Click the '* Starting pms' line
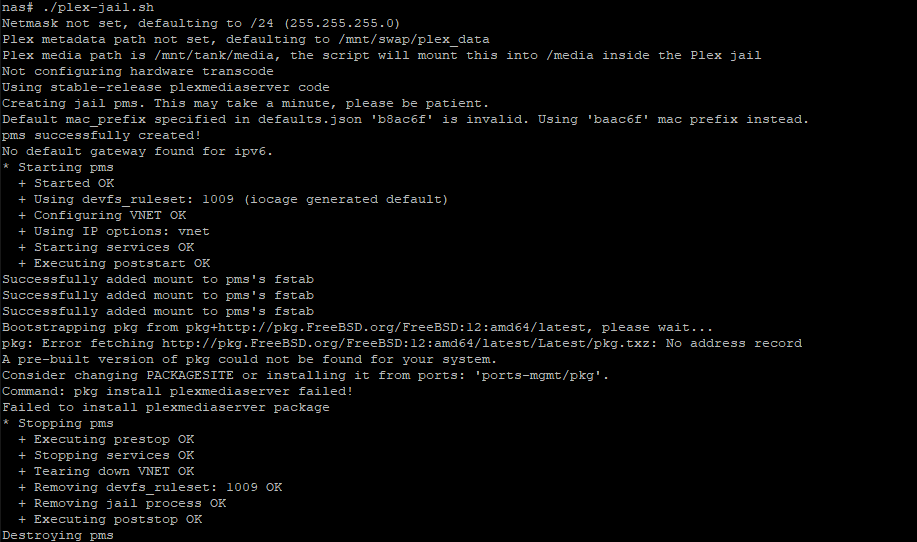 (58, 167)
